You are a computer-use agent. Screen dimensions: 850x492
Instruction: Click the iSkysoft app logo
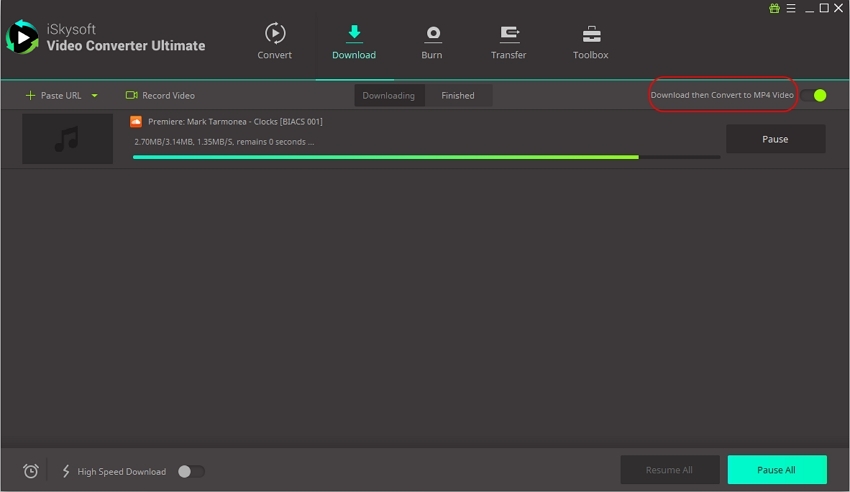(x=22, y=37)
